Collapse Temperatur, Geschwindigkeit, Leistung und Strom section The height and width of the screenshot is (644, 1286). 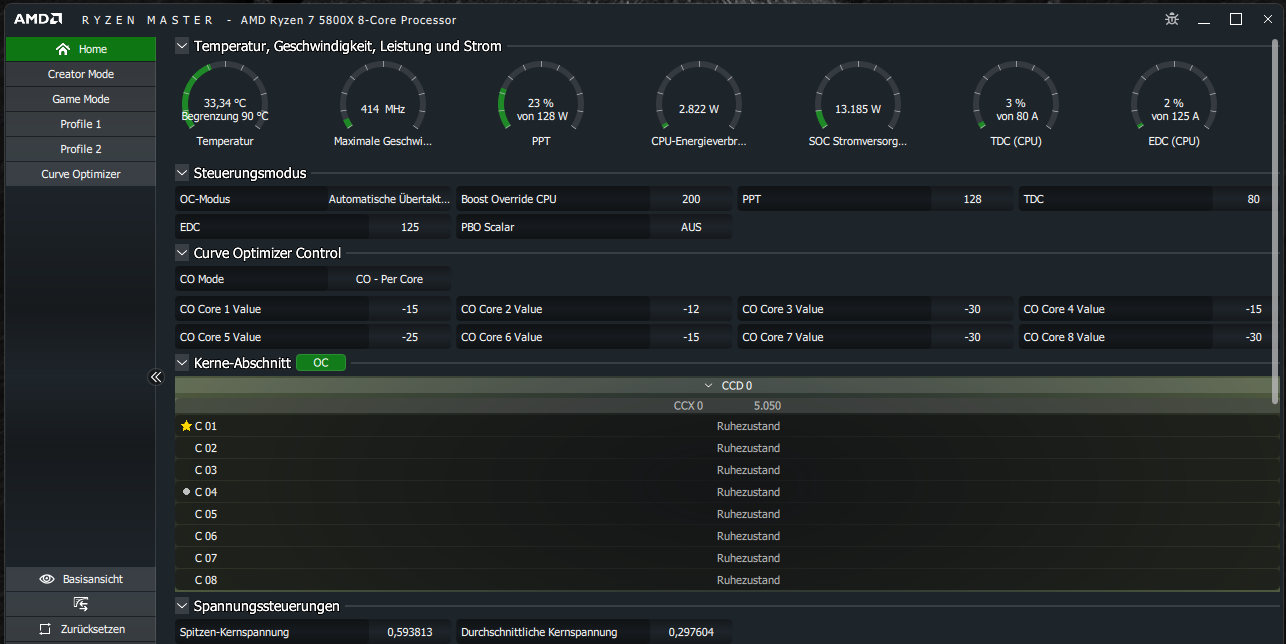tap(182, 45)
